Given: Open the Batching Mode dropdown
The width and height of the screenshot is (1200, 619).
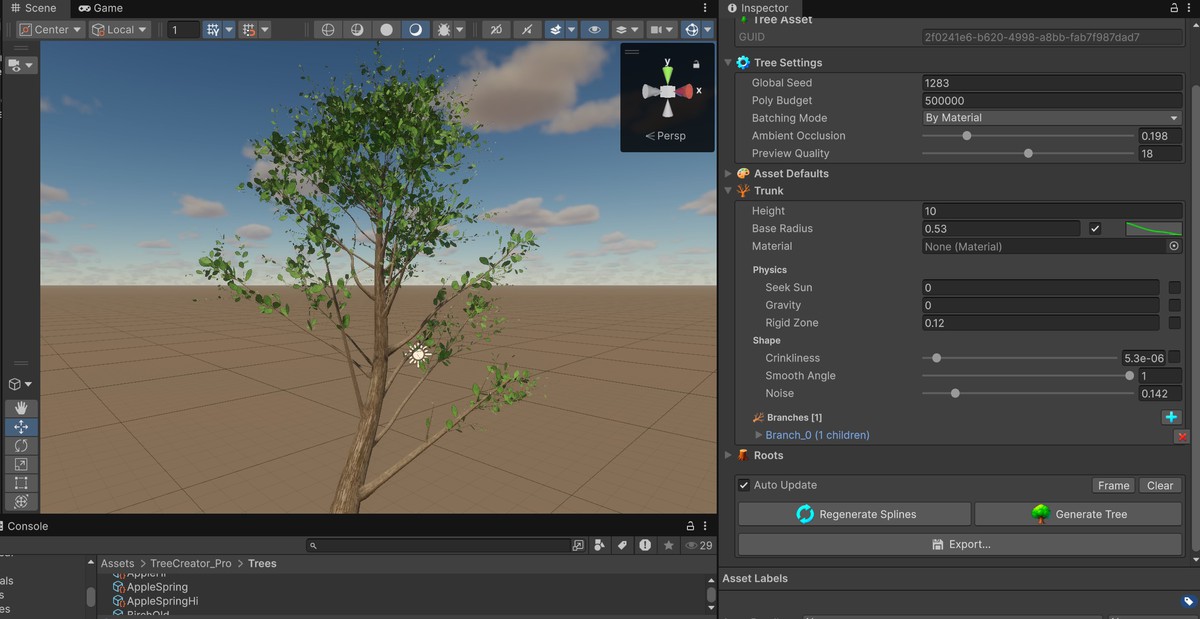Looking at the screenshot, I should [1052, 118].
